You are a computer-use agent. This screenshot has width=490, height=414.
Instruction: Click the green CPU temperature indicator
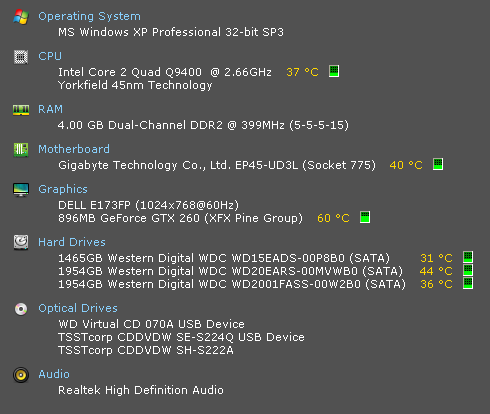tap(334, 71)
